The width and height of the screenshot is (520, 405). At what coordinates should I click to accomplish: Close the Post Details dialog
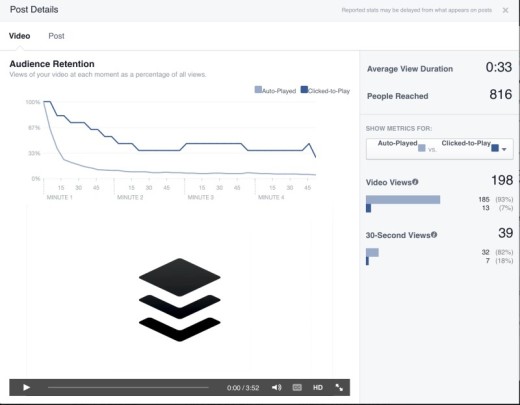(505, 10)
